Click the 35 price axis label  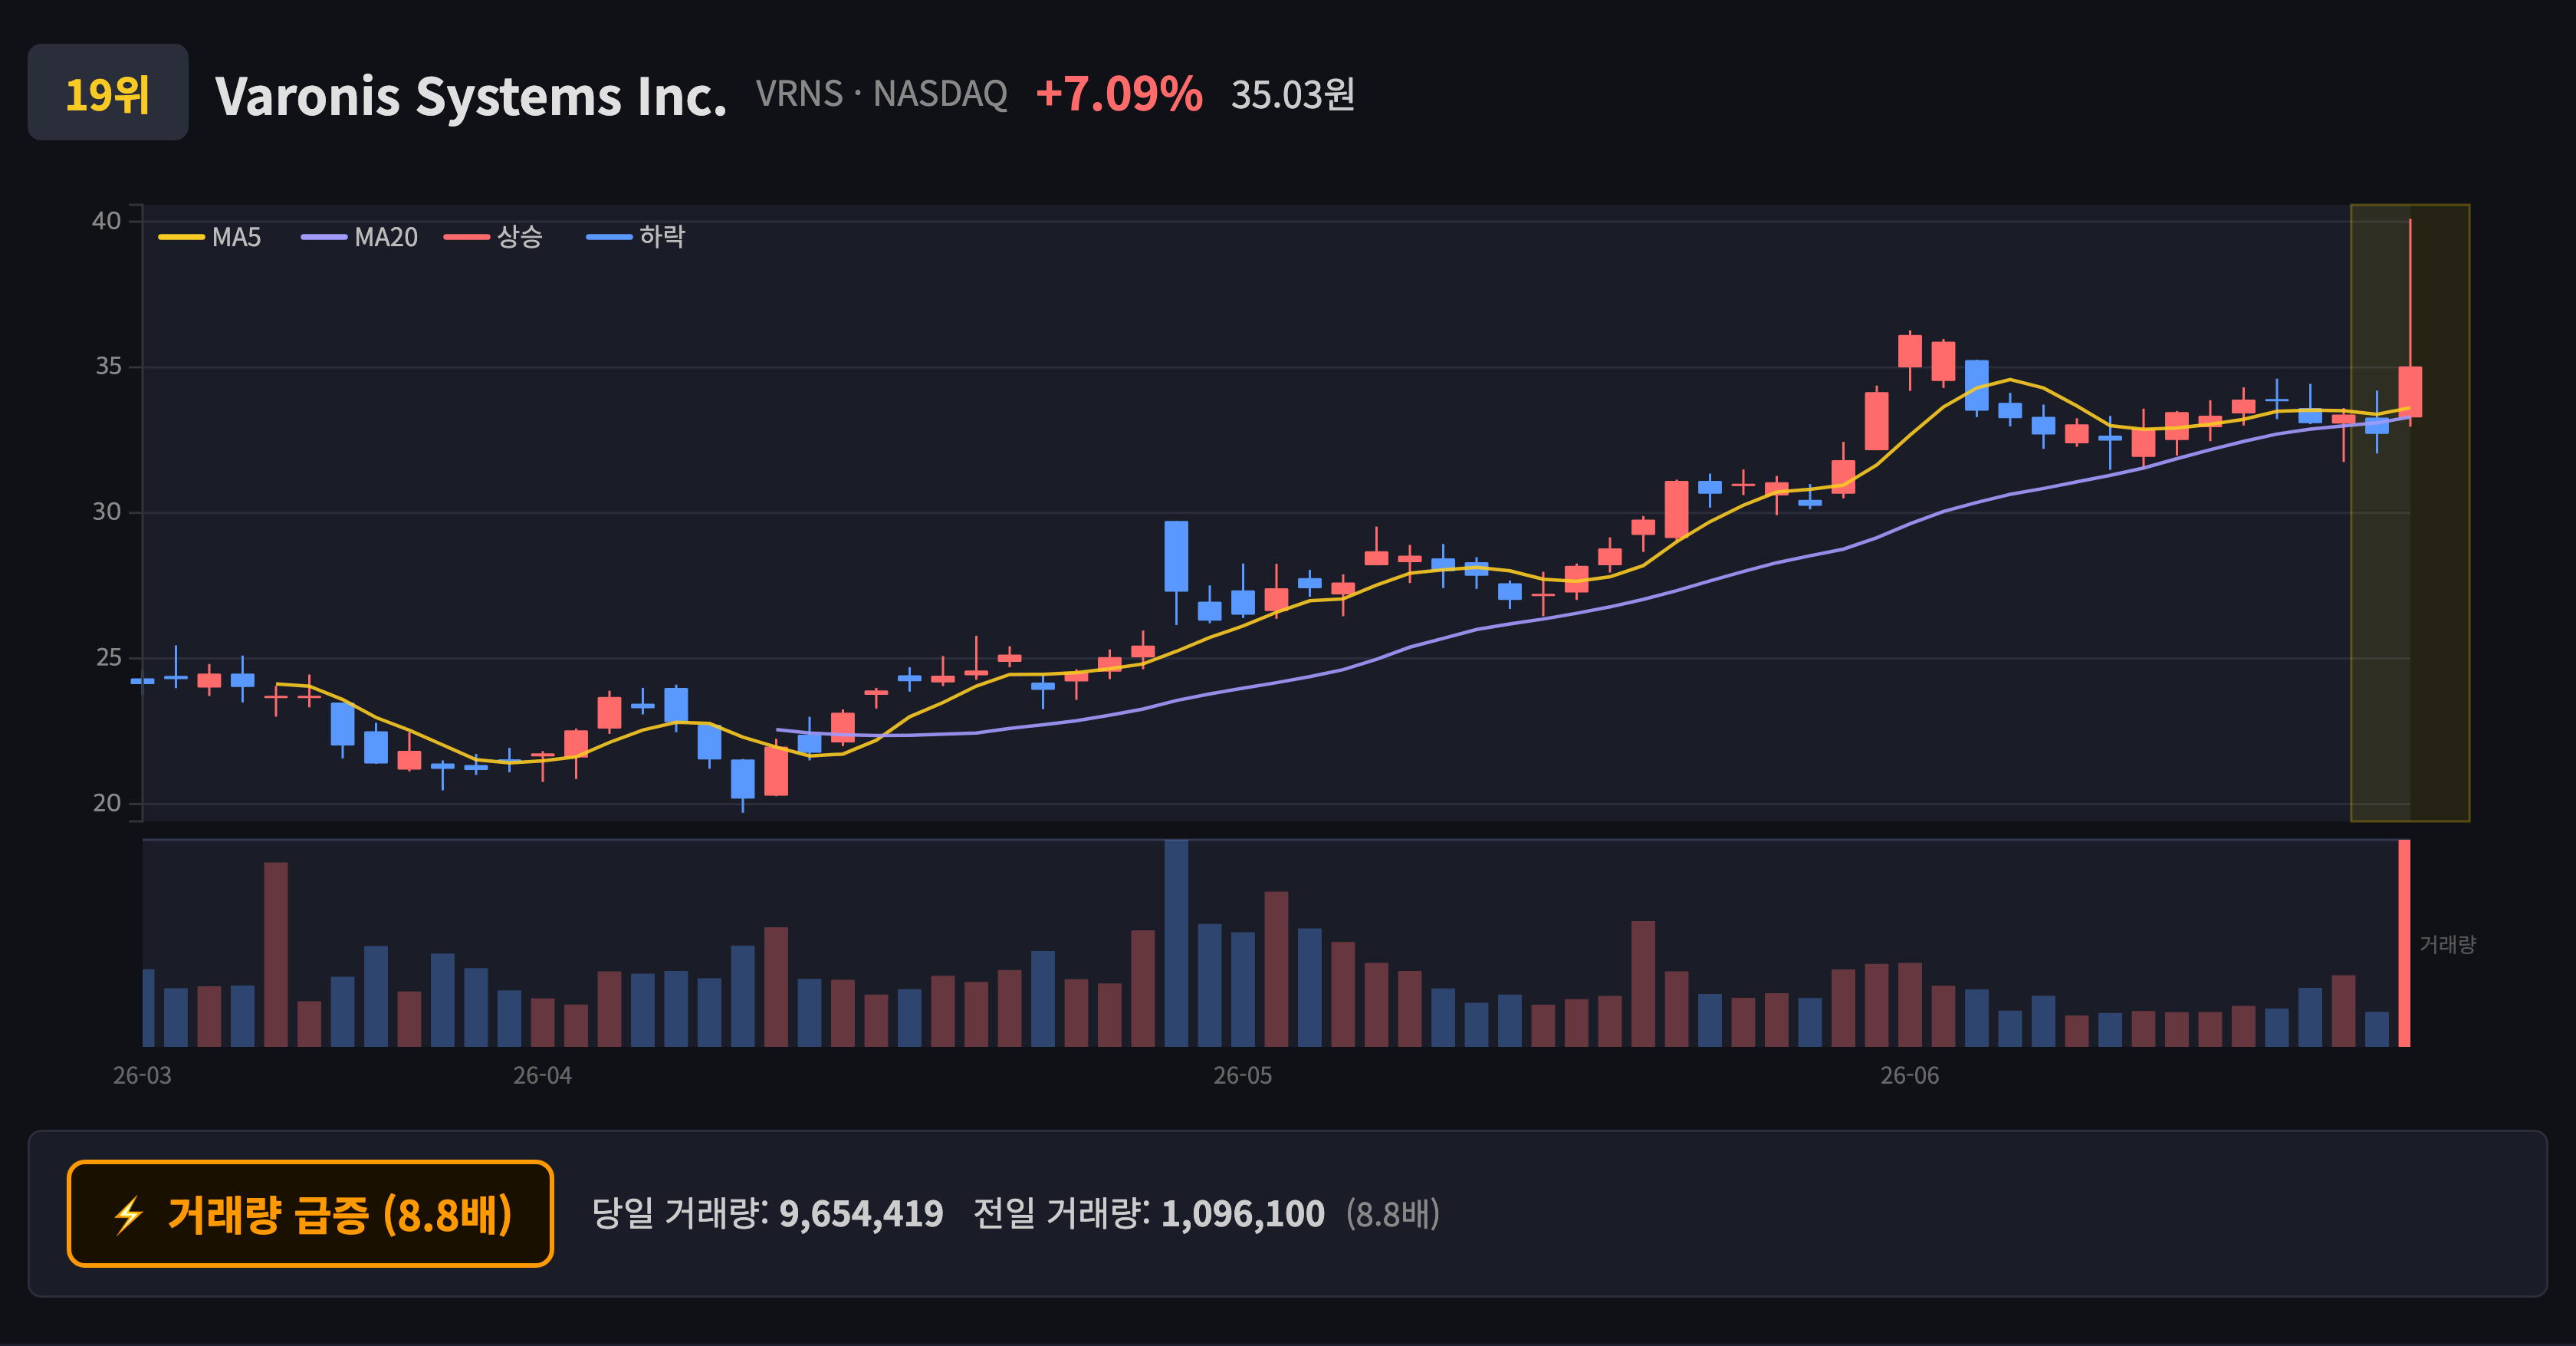(108, 366)
